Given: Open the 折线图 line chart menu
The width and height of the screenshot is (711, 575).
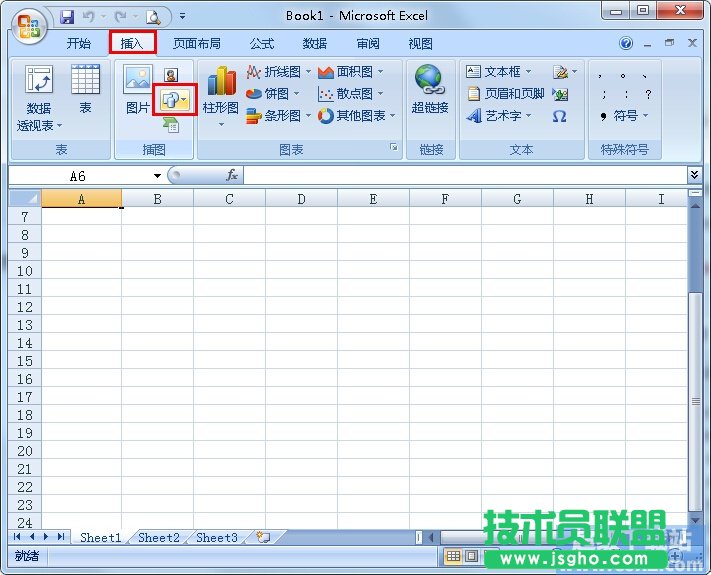Looking at the screenshot, I should pos(278,72).
